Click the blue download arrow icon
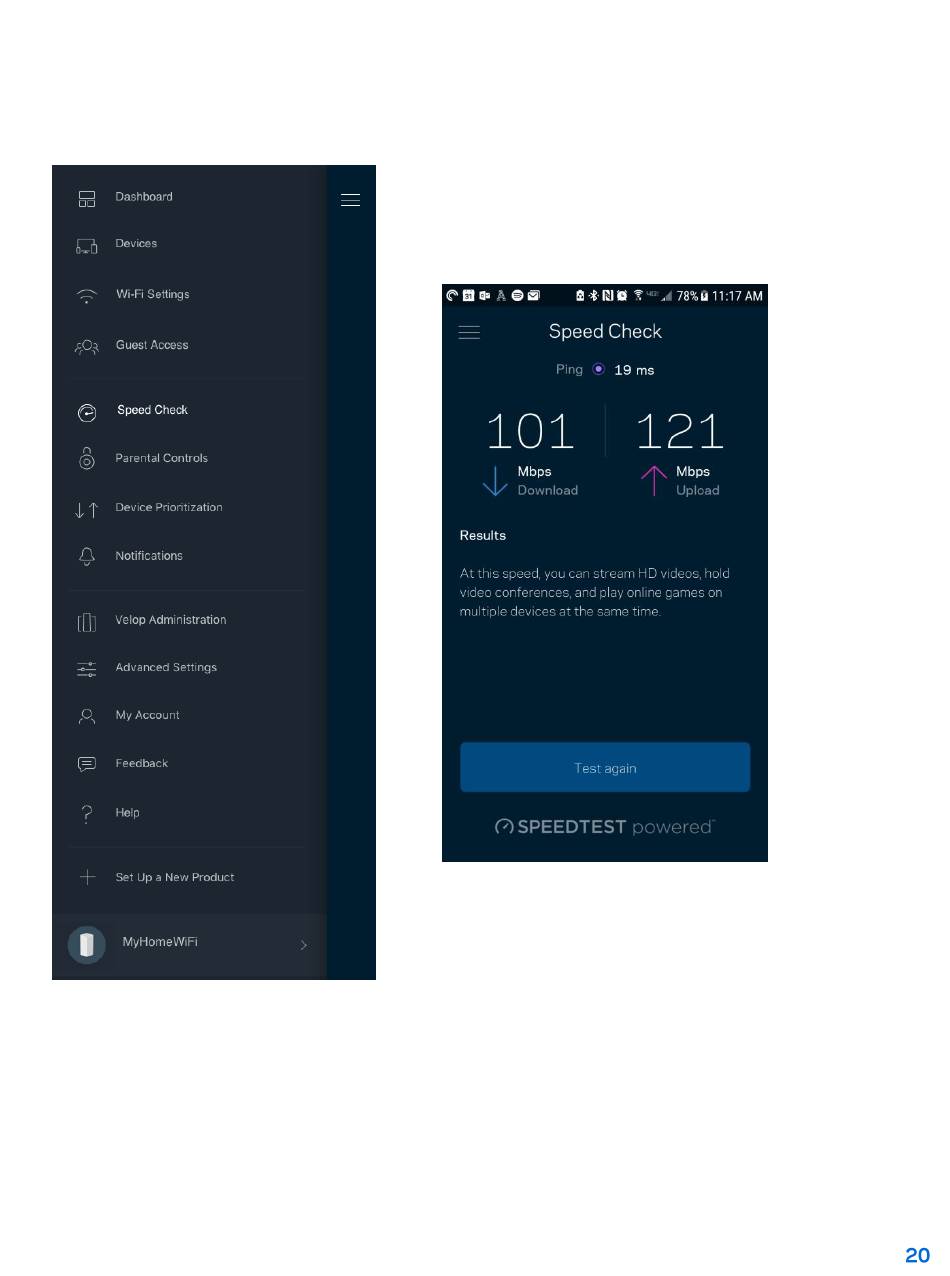 (495, 481)
